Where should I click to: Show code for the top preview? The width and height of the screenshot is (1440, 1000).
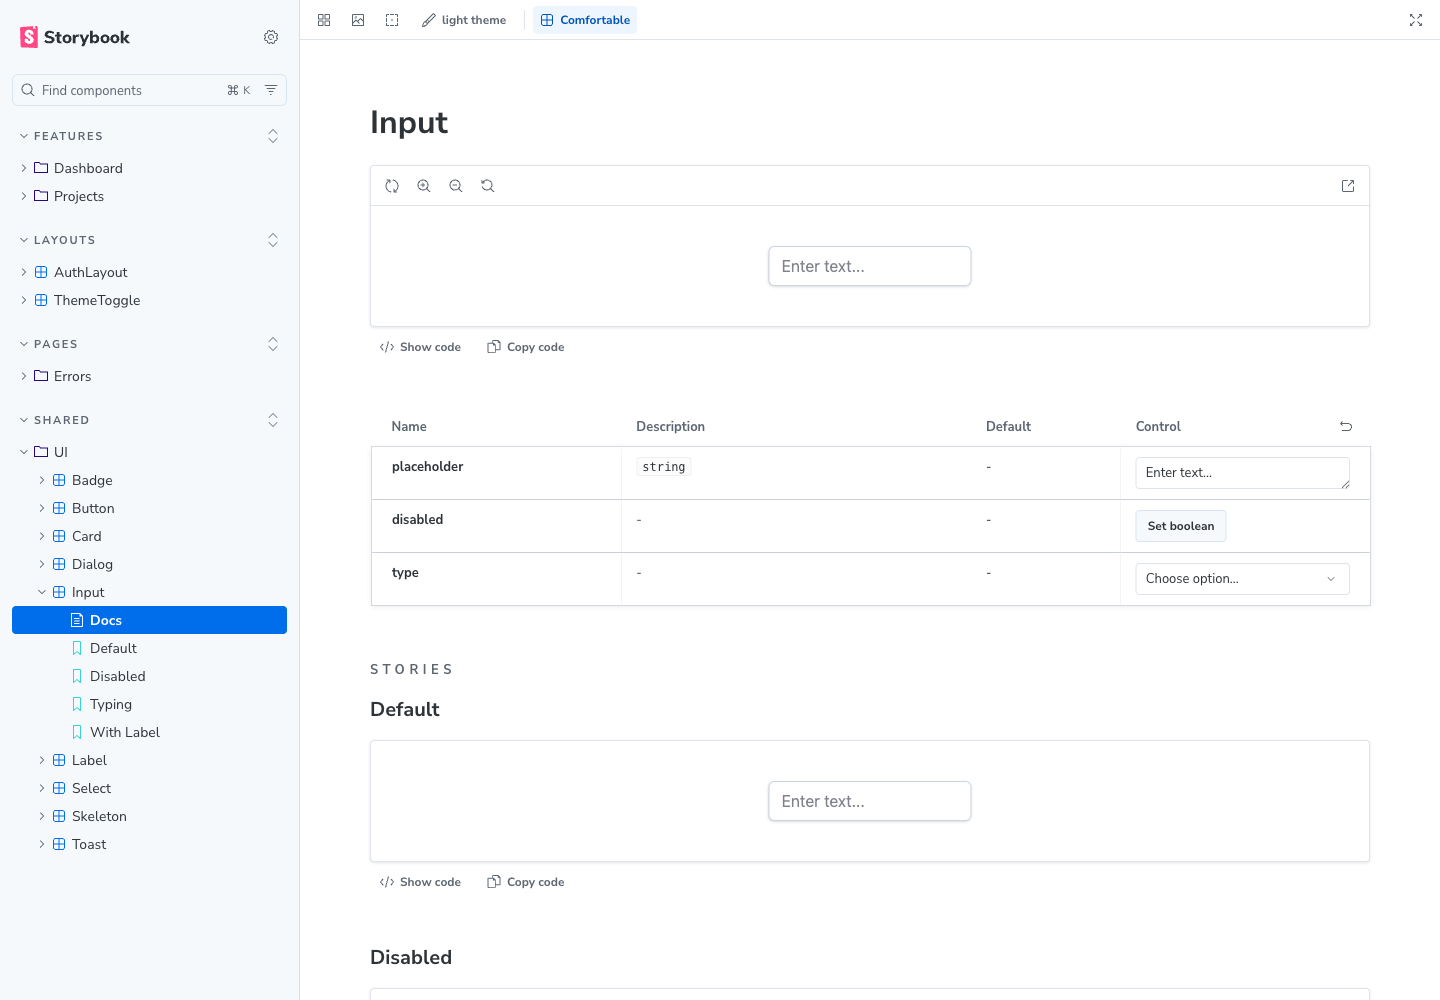point(420,347)
